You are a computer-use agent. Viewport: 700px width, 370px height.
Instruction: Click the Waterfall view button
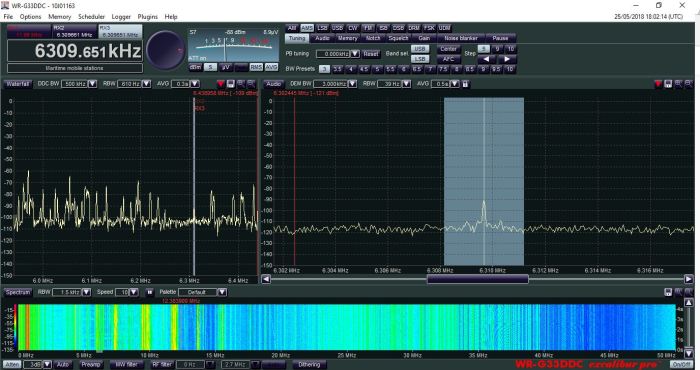(18, 84)
